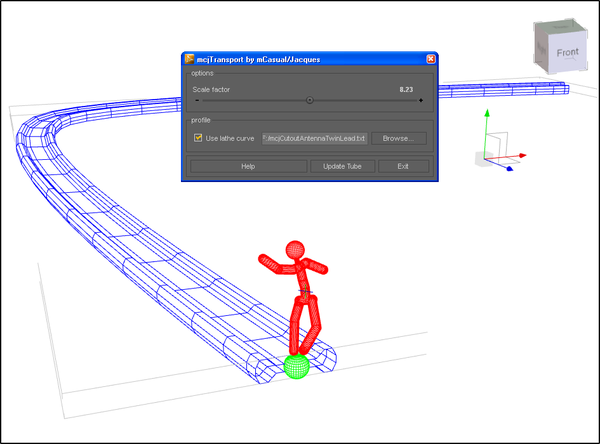Click the Scale factor value 8.23
This screenshot has width=600, height=444.
pyautogui.click(x=406, y=90)
